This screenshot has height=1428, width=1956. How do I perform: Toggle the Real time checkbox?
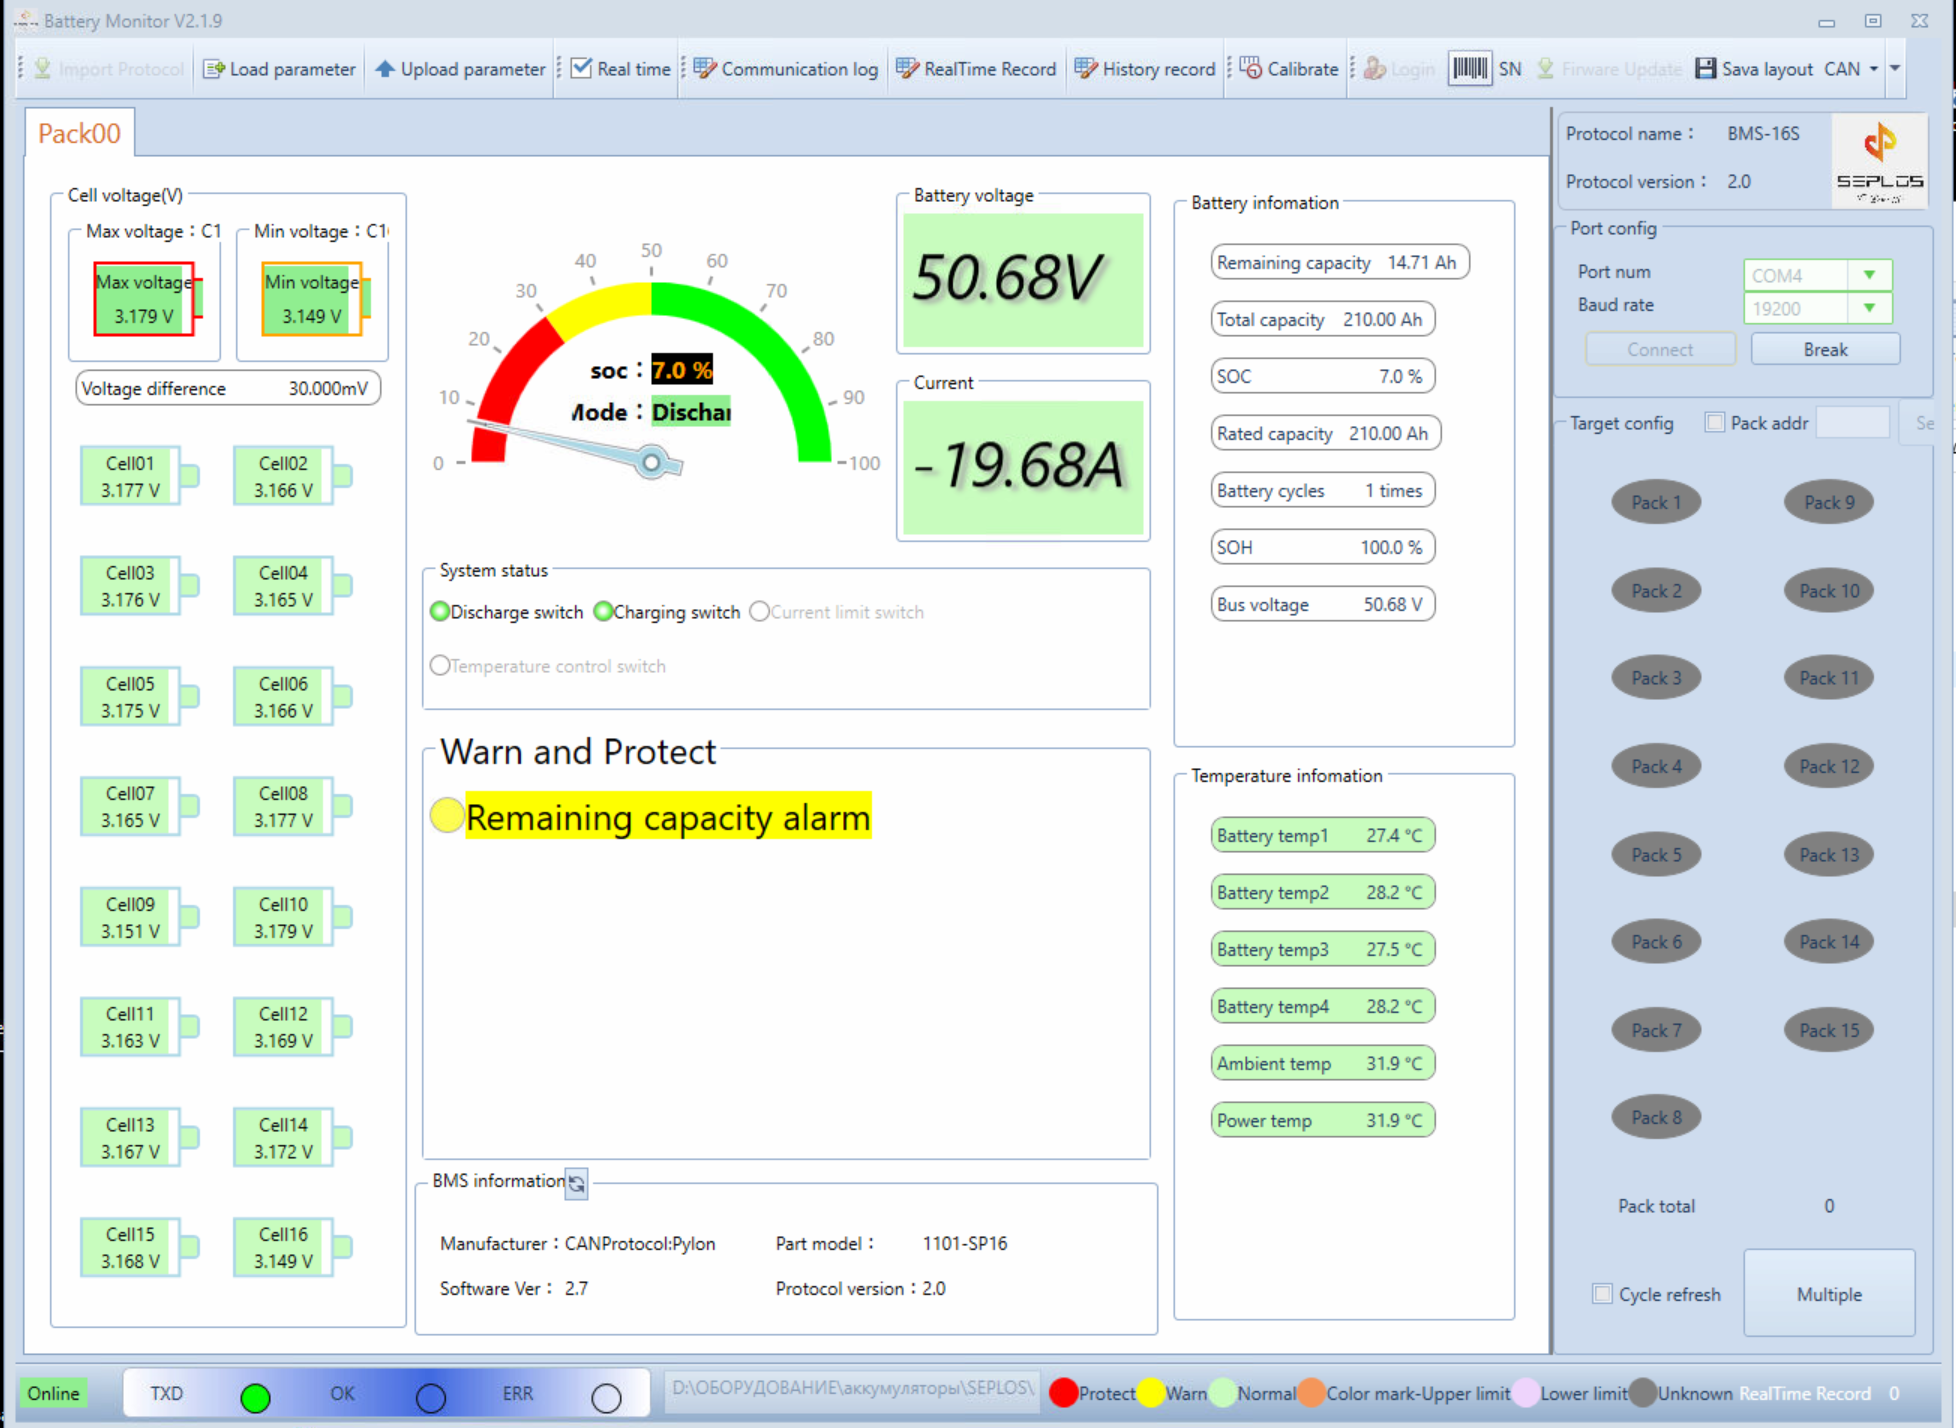[582, 69]
